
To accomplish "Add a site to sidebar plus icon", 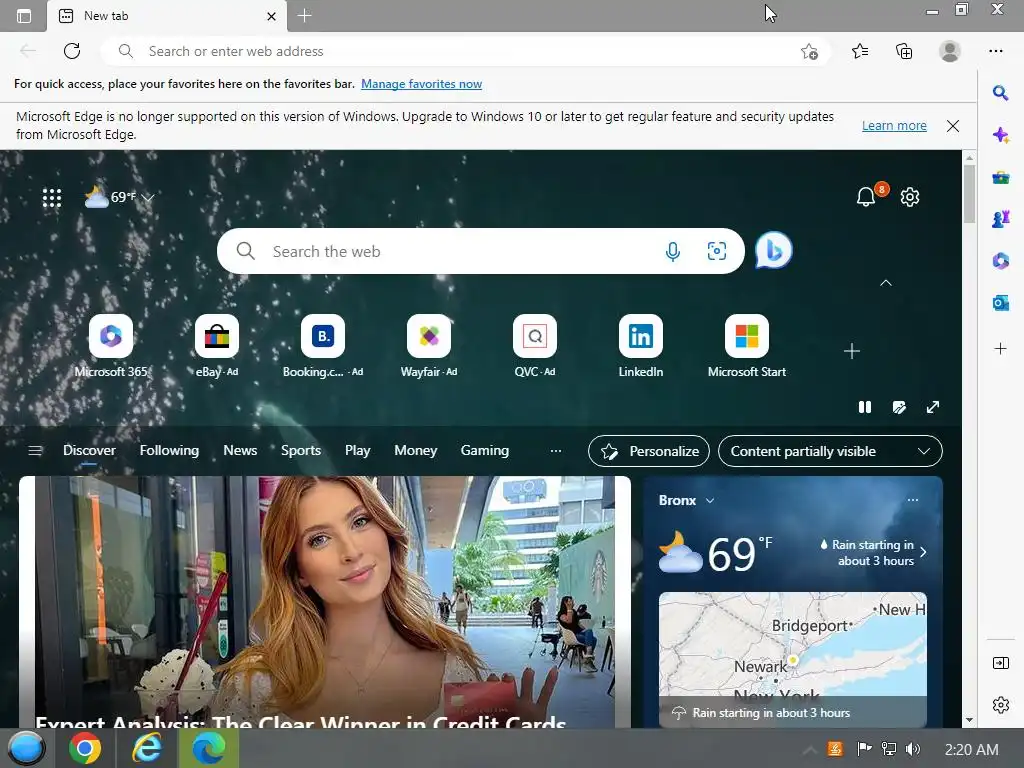I will [1000, 349].
